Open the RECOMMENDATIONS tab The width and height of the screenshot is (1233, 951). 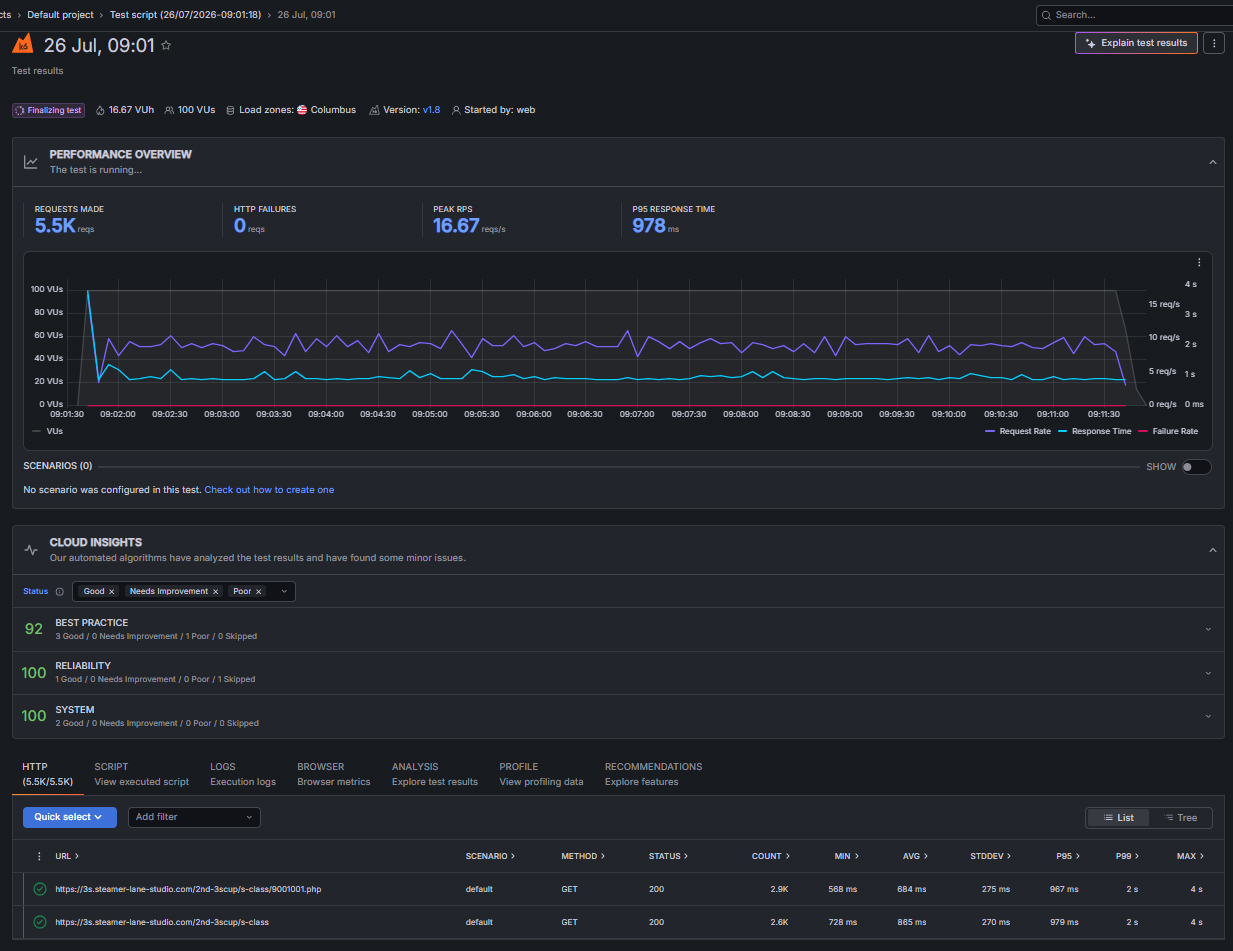[653, 774]
